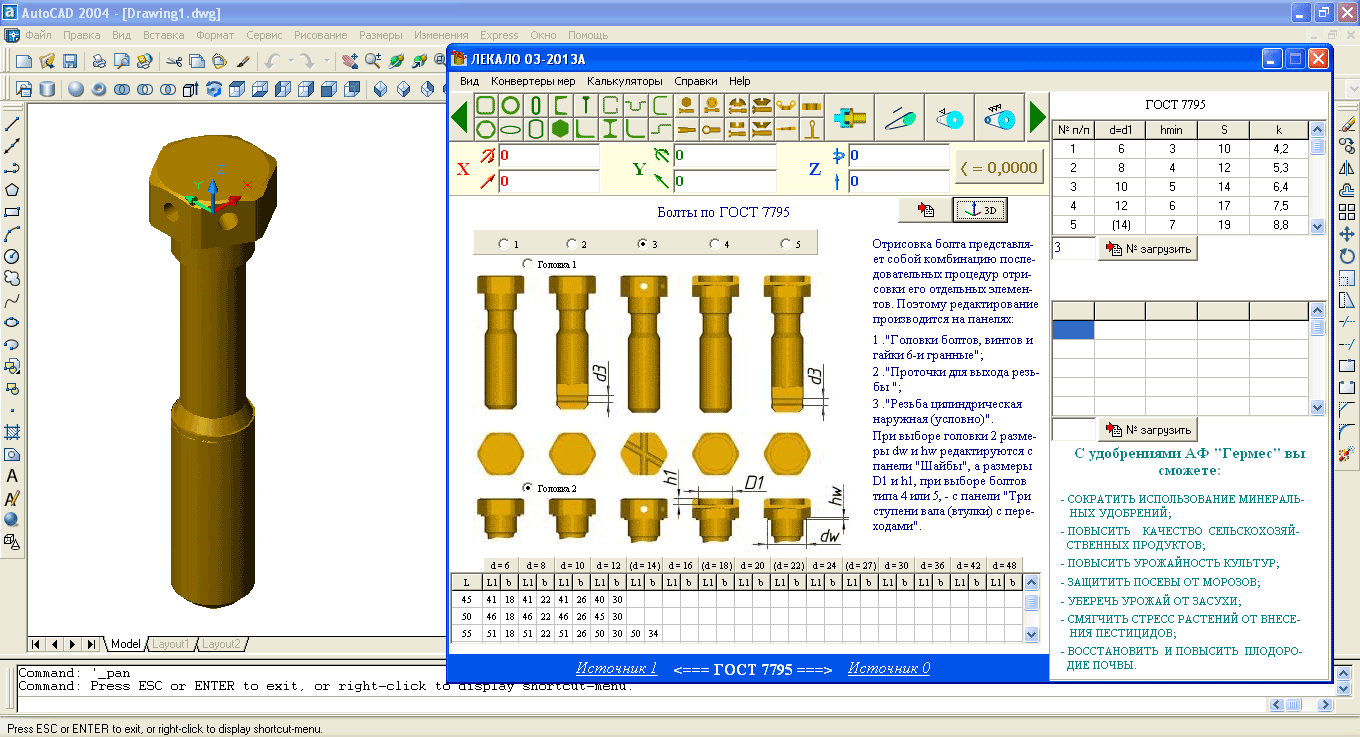This screenshot has height=737, width=1360.
Task: Open the cyan coupling assembly icon
Action: coord(850,117)
